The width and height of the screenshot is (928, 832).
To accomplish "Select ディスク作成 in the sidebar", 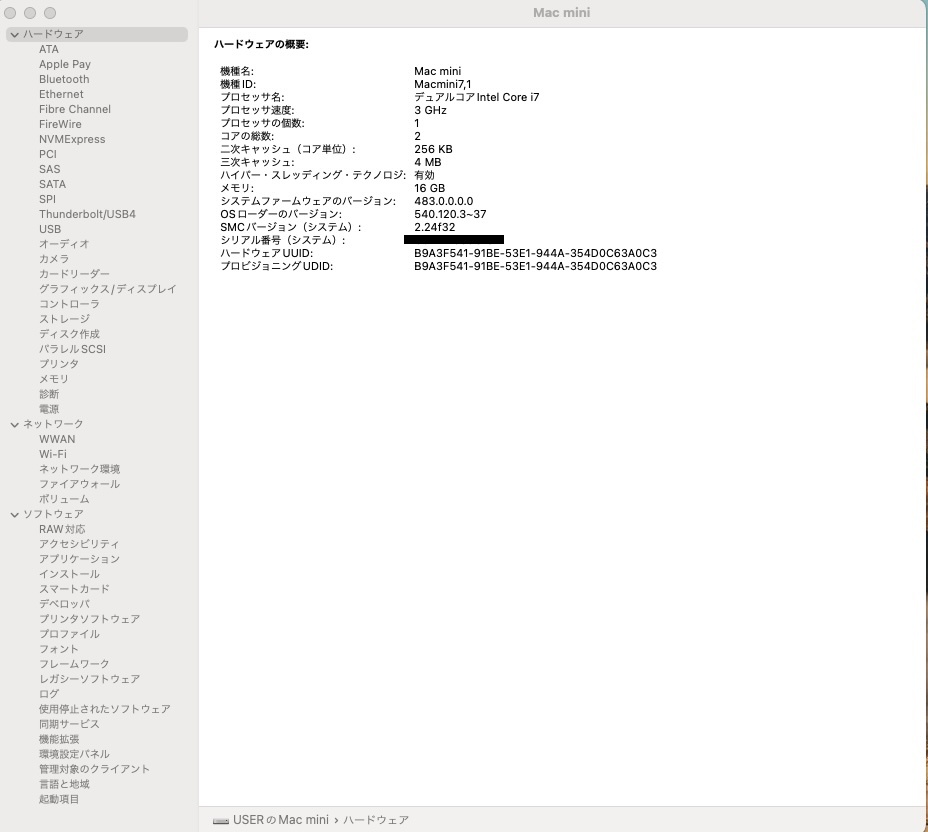I will click(x=69, y=334).
